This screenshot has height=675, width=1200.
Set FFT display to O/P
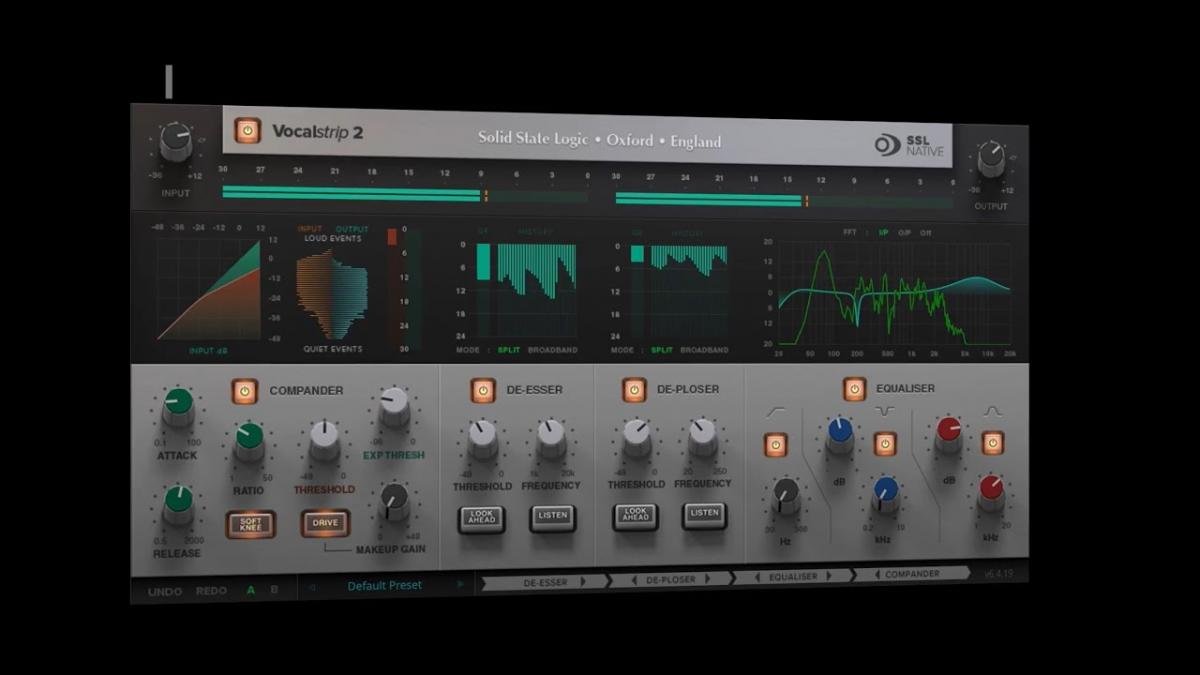click(904, 232)
